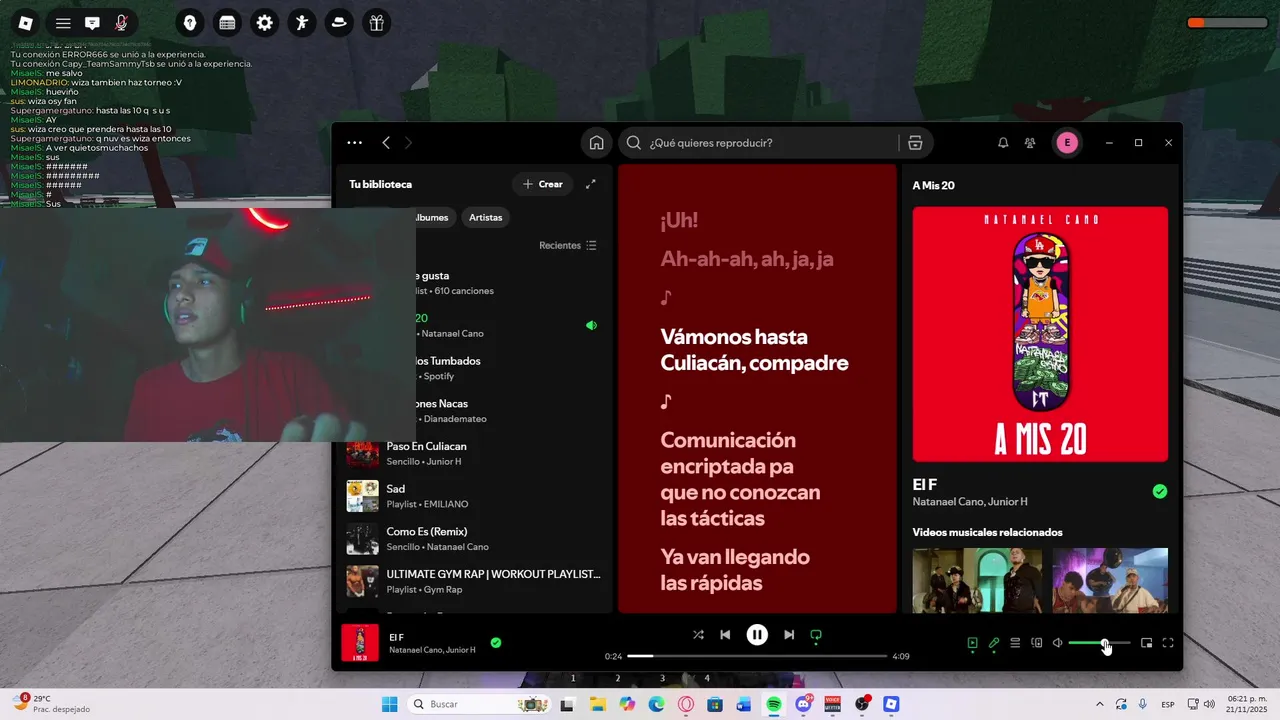Viewport: 1280px width, 720px height.
Task: Open Spotify notifications bell
Action: pyautogui.click(x=1003, y=143)
